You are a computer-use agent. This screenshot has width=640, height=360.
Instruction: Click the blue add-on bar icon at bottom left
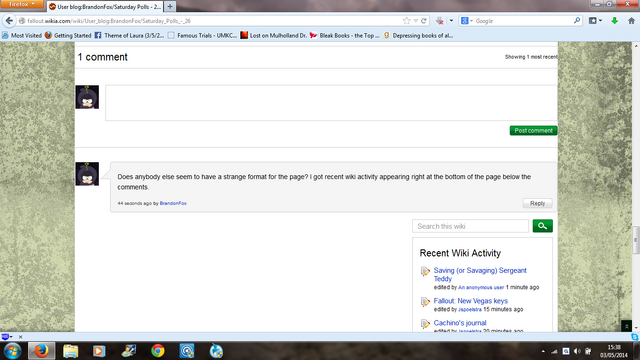[5, 337]
